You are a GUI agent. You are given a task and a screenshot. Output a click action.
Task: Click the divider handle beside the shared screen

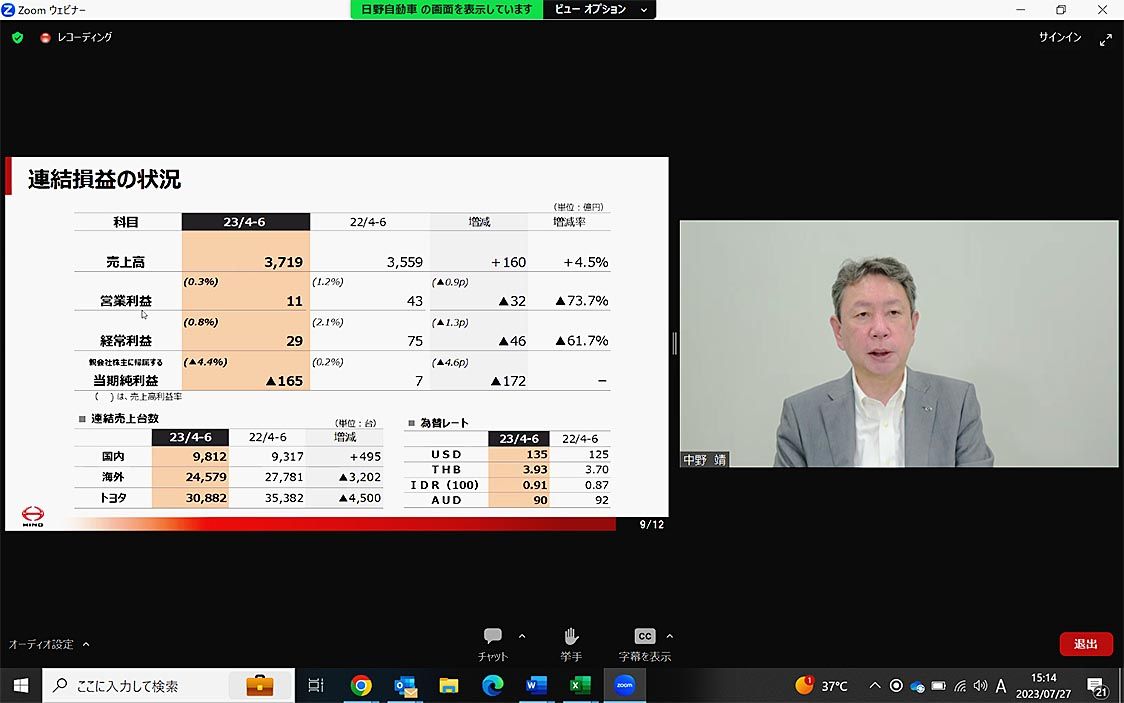click(674, 343)
